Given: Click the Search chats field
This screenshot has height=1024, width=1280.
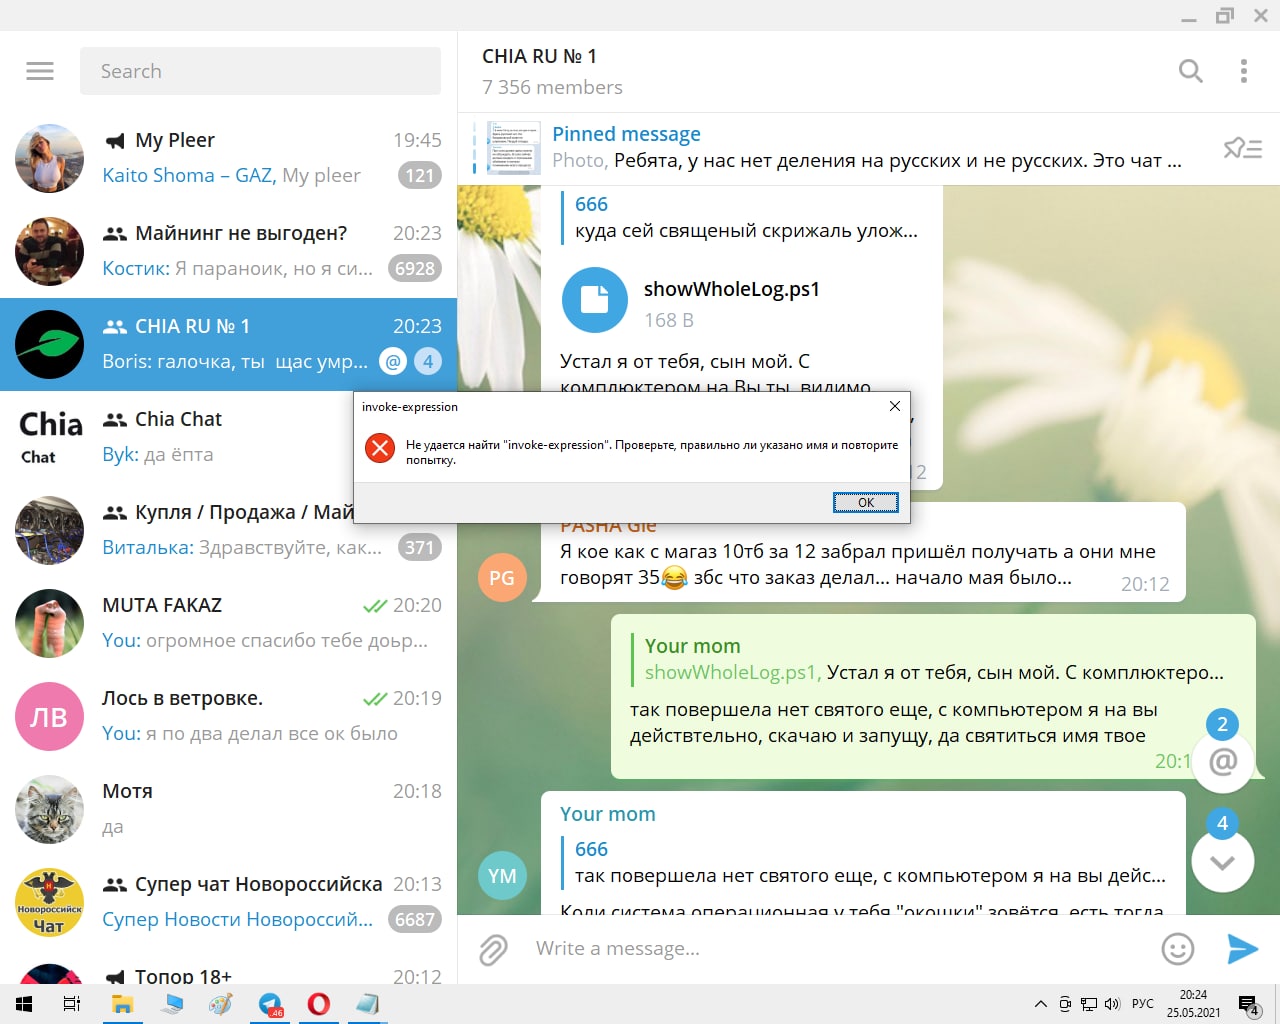Looking at the screenshot, I should [260, 71].
